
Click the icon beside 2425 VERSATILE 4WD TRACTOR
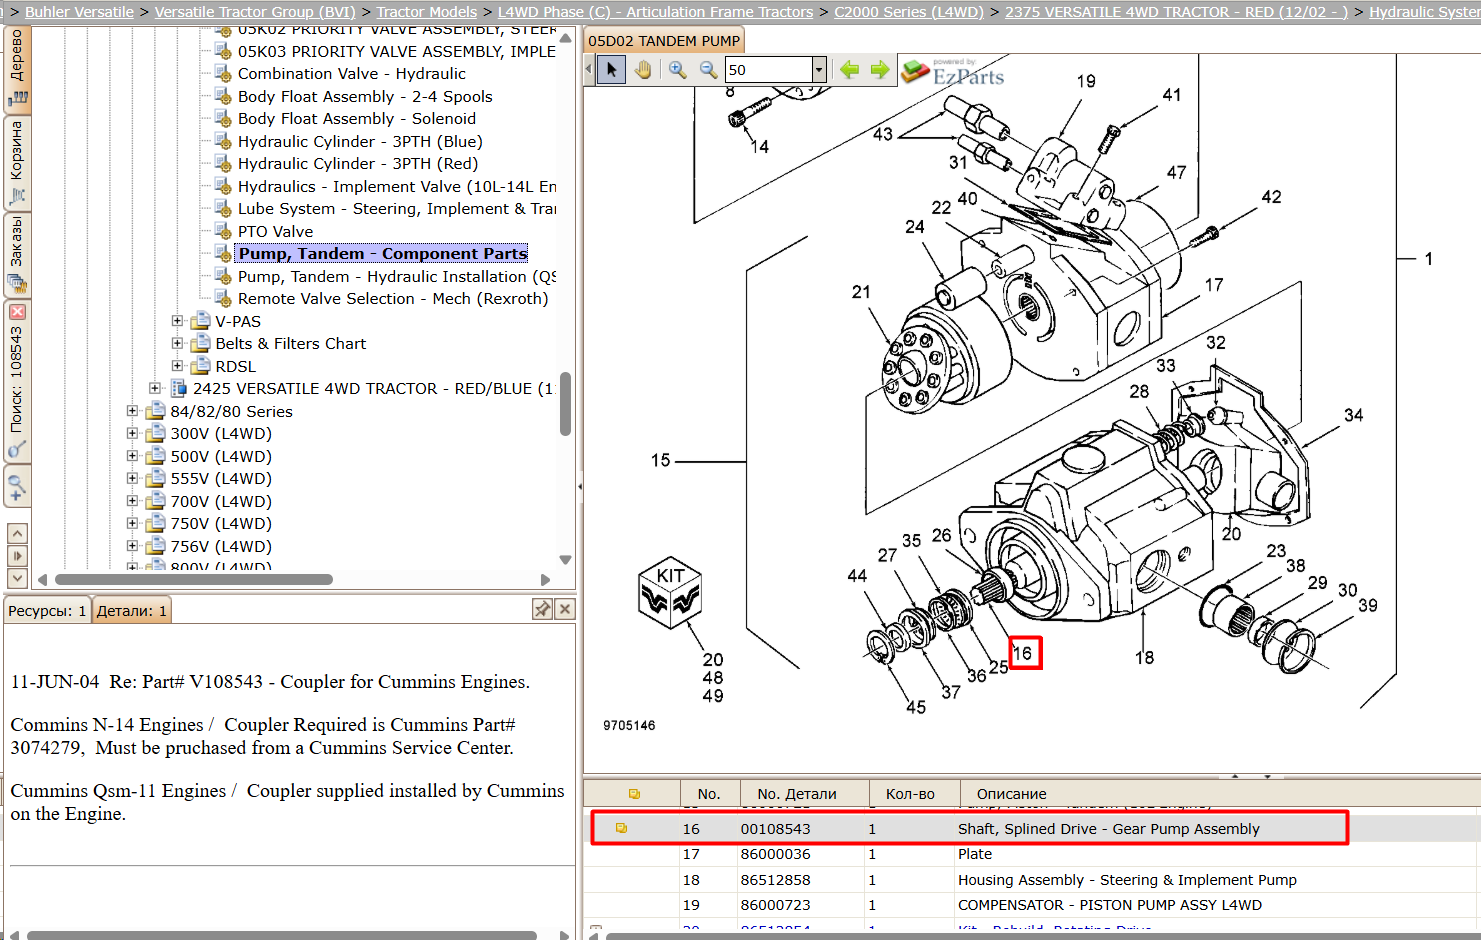[179, 389]
